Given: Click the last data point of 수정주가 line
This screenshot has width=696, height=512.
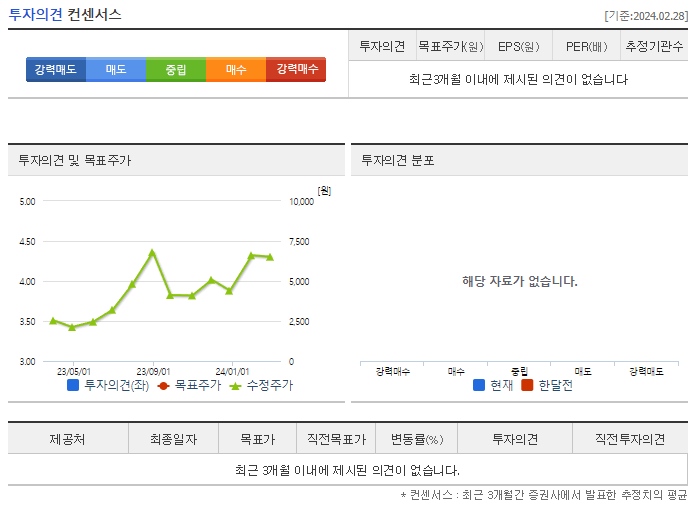Looking at the screenshot, I should pyautogui.click(x=270, y=257).
